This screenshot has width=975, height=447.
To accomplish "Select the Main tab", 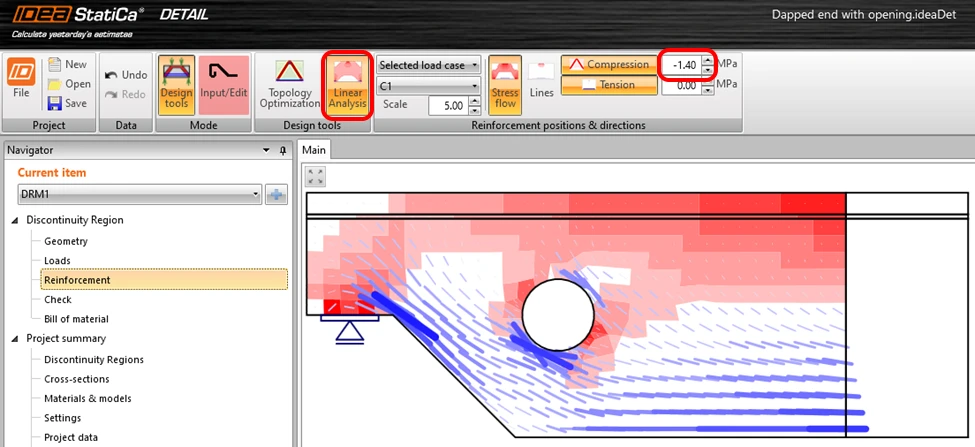I will (314, 150).
